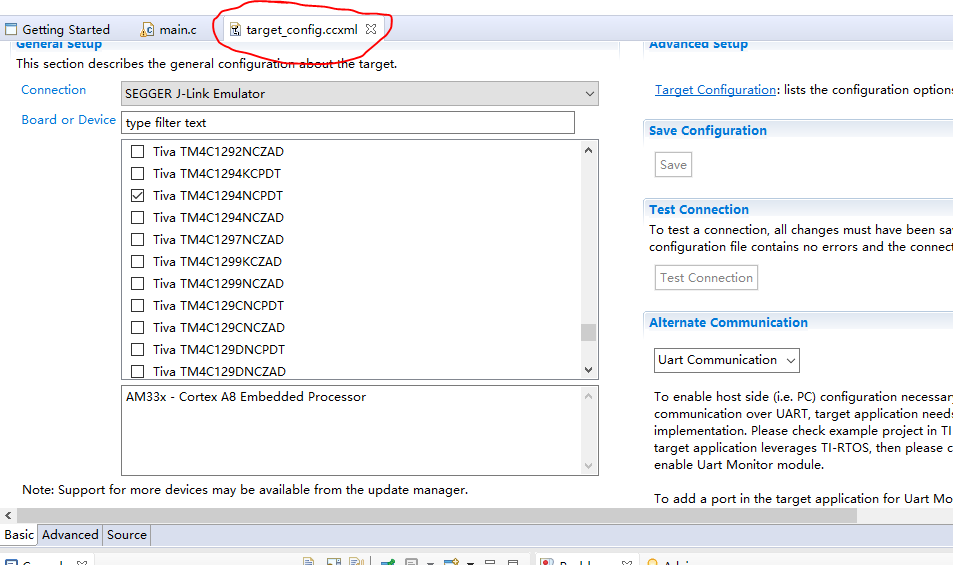This screenshot has width=953, height=565.
Task: Click the Getting Started tab icon
Action: [x=11, y=29]
